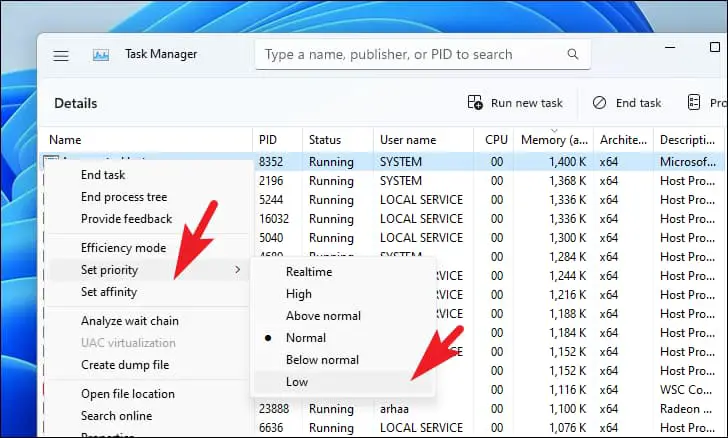Minimize the Task Manager window
This screenshot has height=438, width=728.
point(670,47)
